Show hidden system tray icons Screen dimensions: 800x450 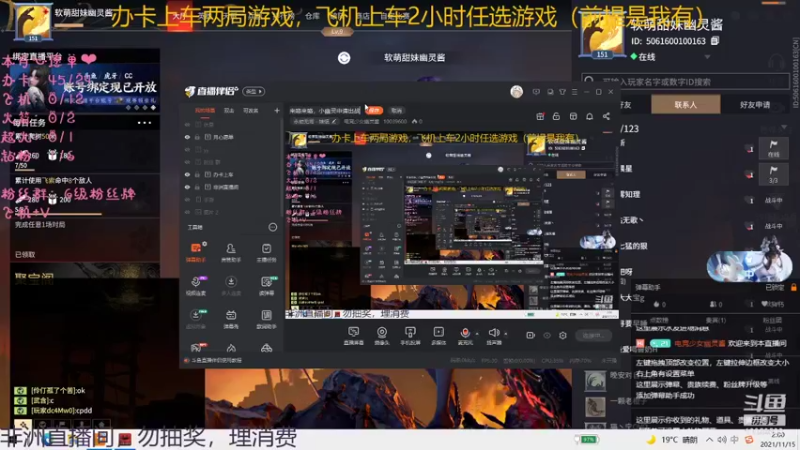[x=710, y=439]
